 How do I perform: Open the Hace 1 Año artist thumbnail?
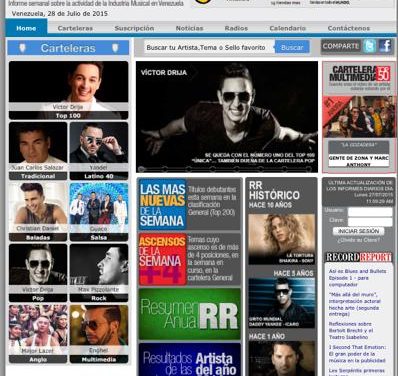click(282, 358)
